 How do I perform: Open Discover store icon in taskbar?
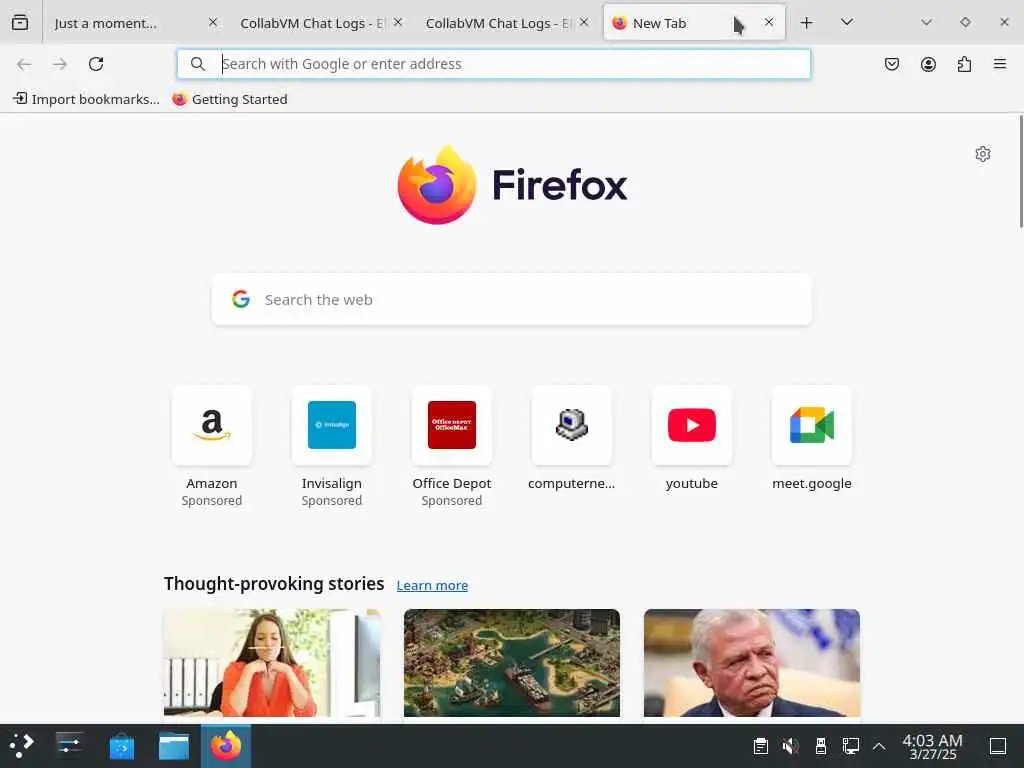(x=121, y=746)
